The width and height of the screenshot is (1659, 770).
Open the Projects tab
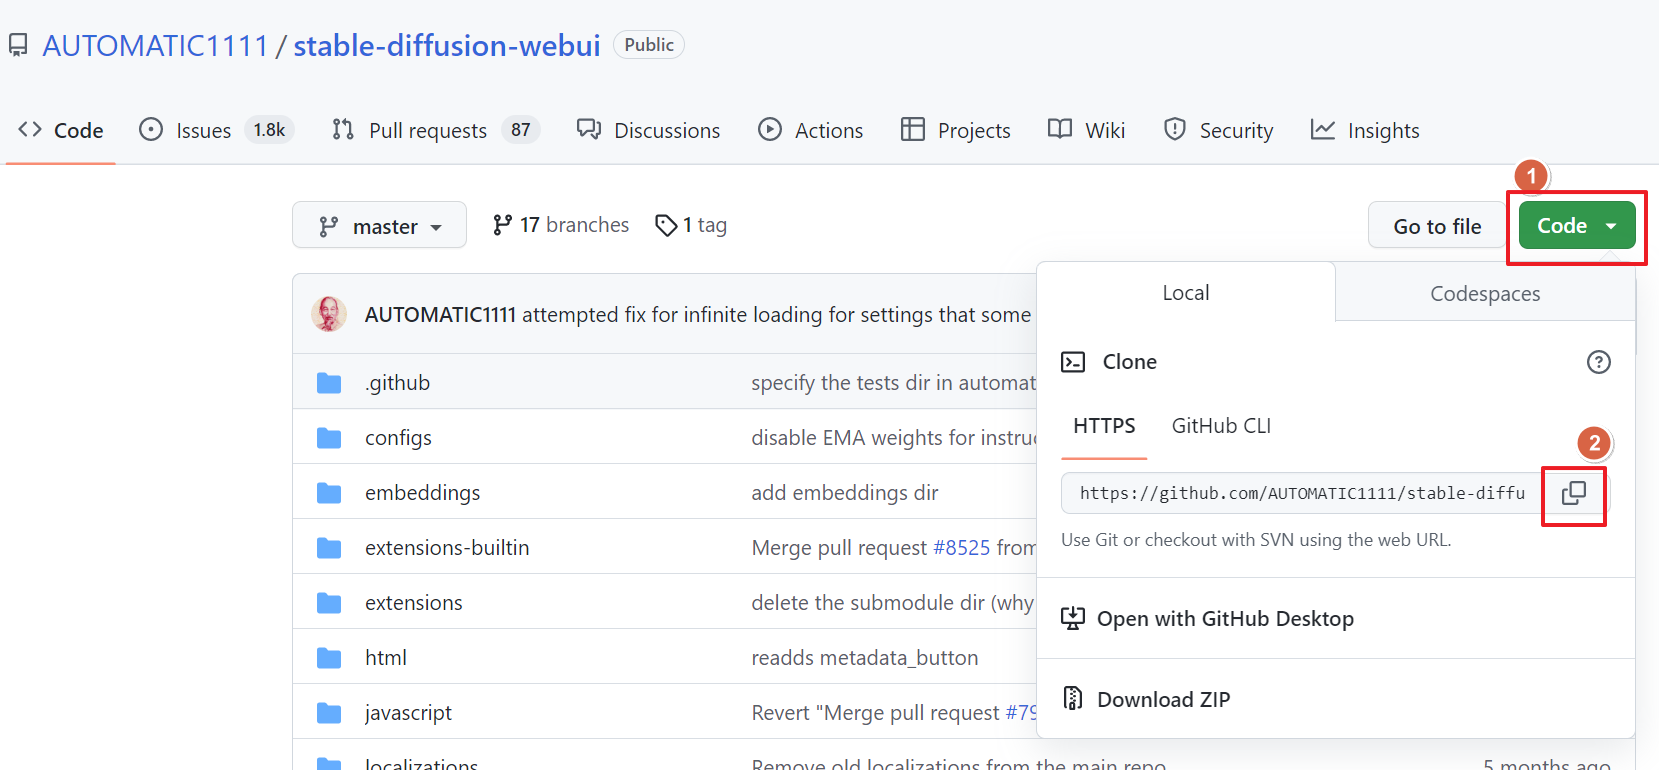(x=956, y=130)
